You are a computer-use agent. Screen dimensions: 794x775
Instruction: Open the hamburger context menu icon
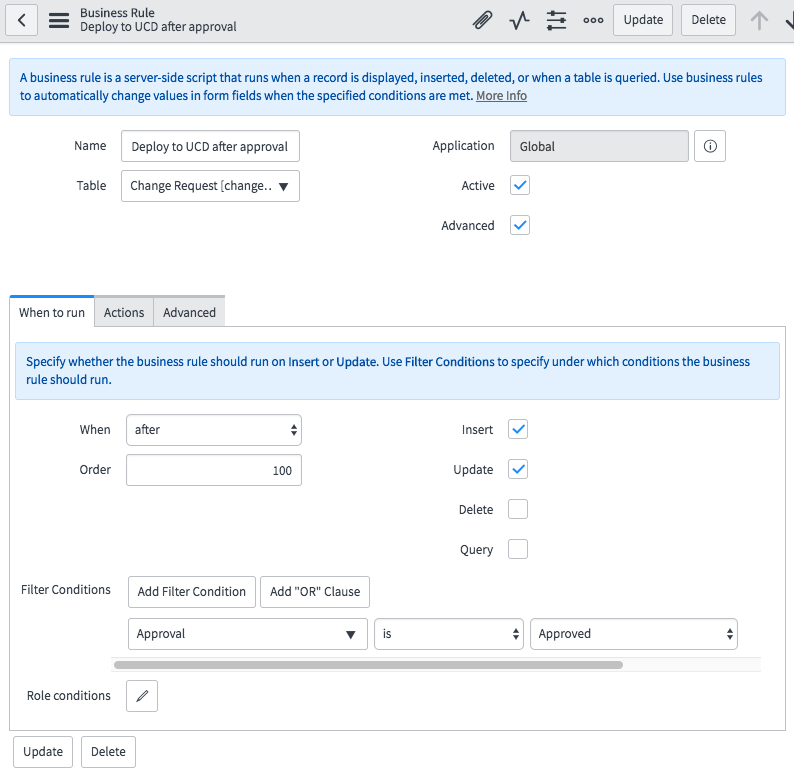pos(59,20)
